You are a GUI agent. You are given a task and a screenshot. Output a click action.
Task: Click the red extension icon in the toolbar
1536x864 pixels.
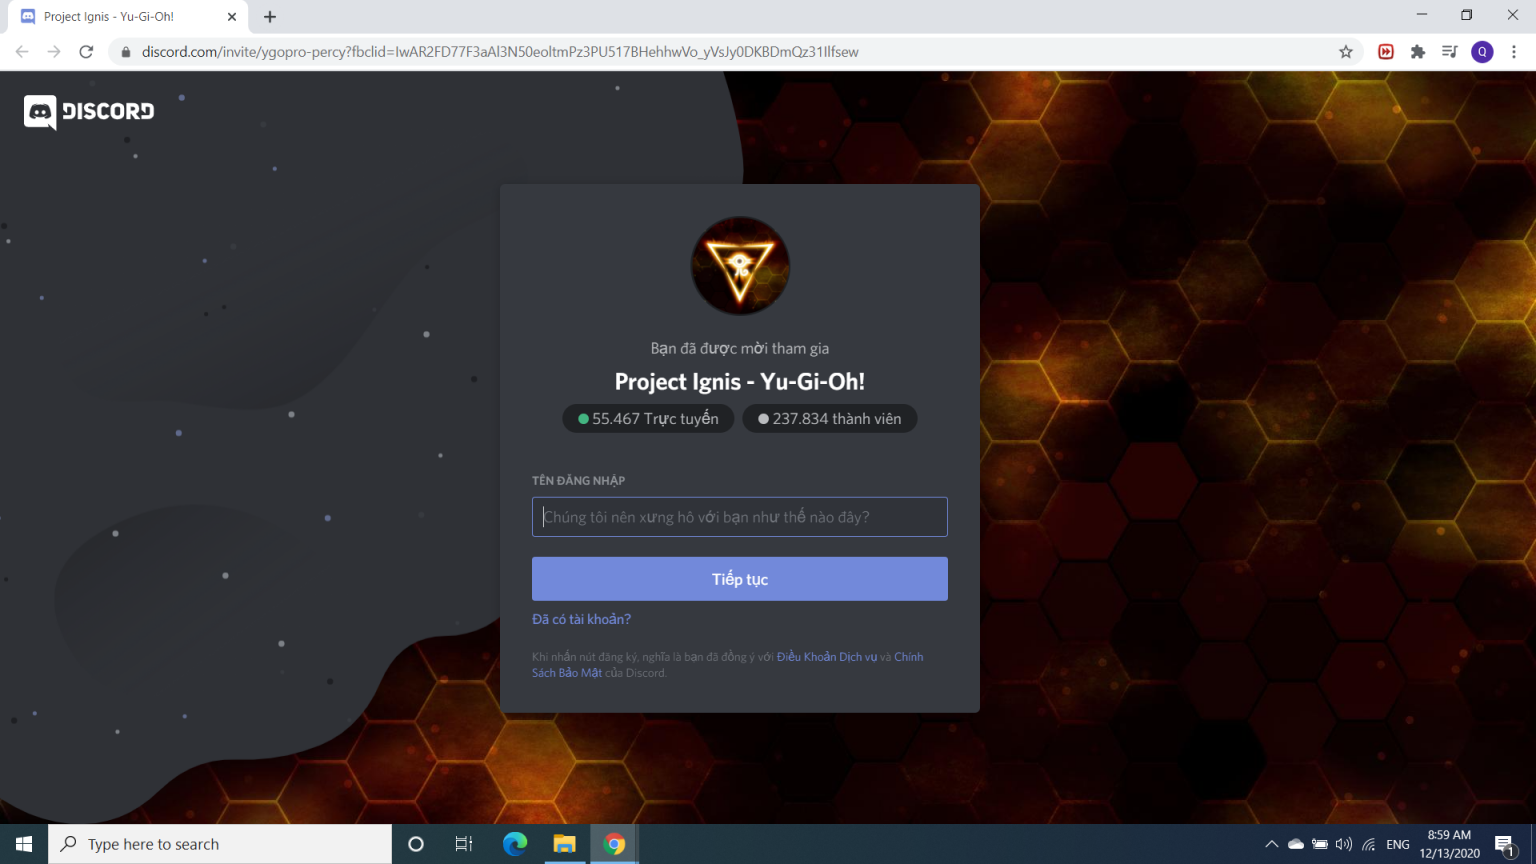pyautogui.click(x=1386, y=52)
